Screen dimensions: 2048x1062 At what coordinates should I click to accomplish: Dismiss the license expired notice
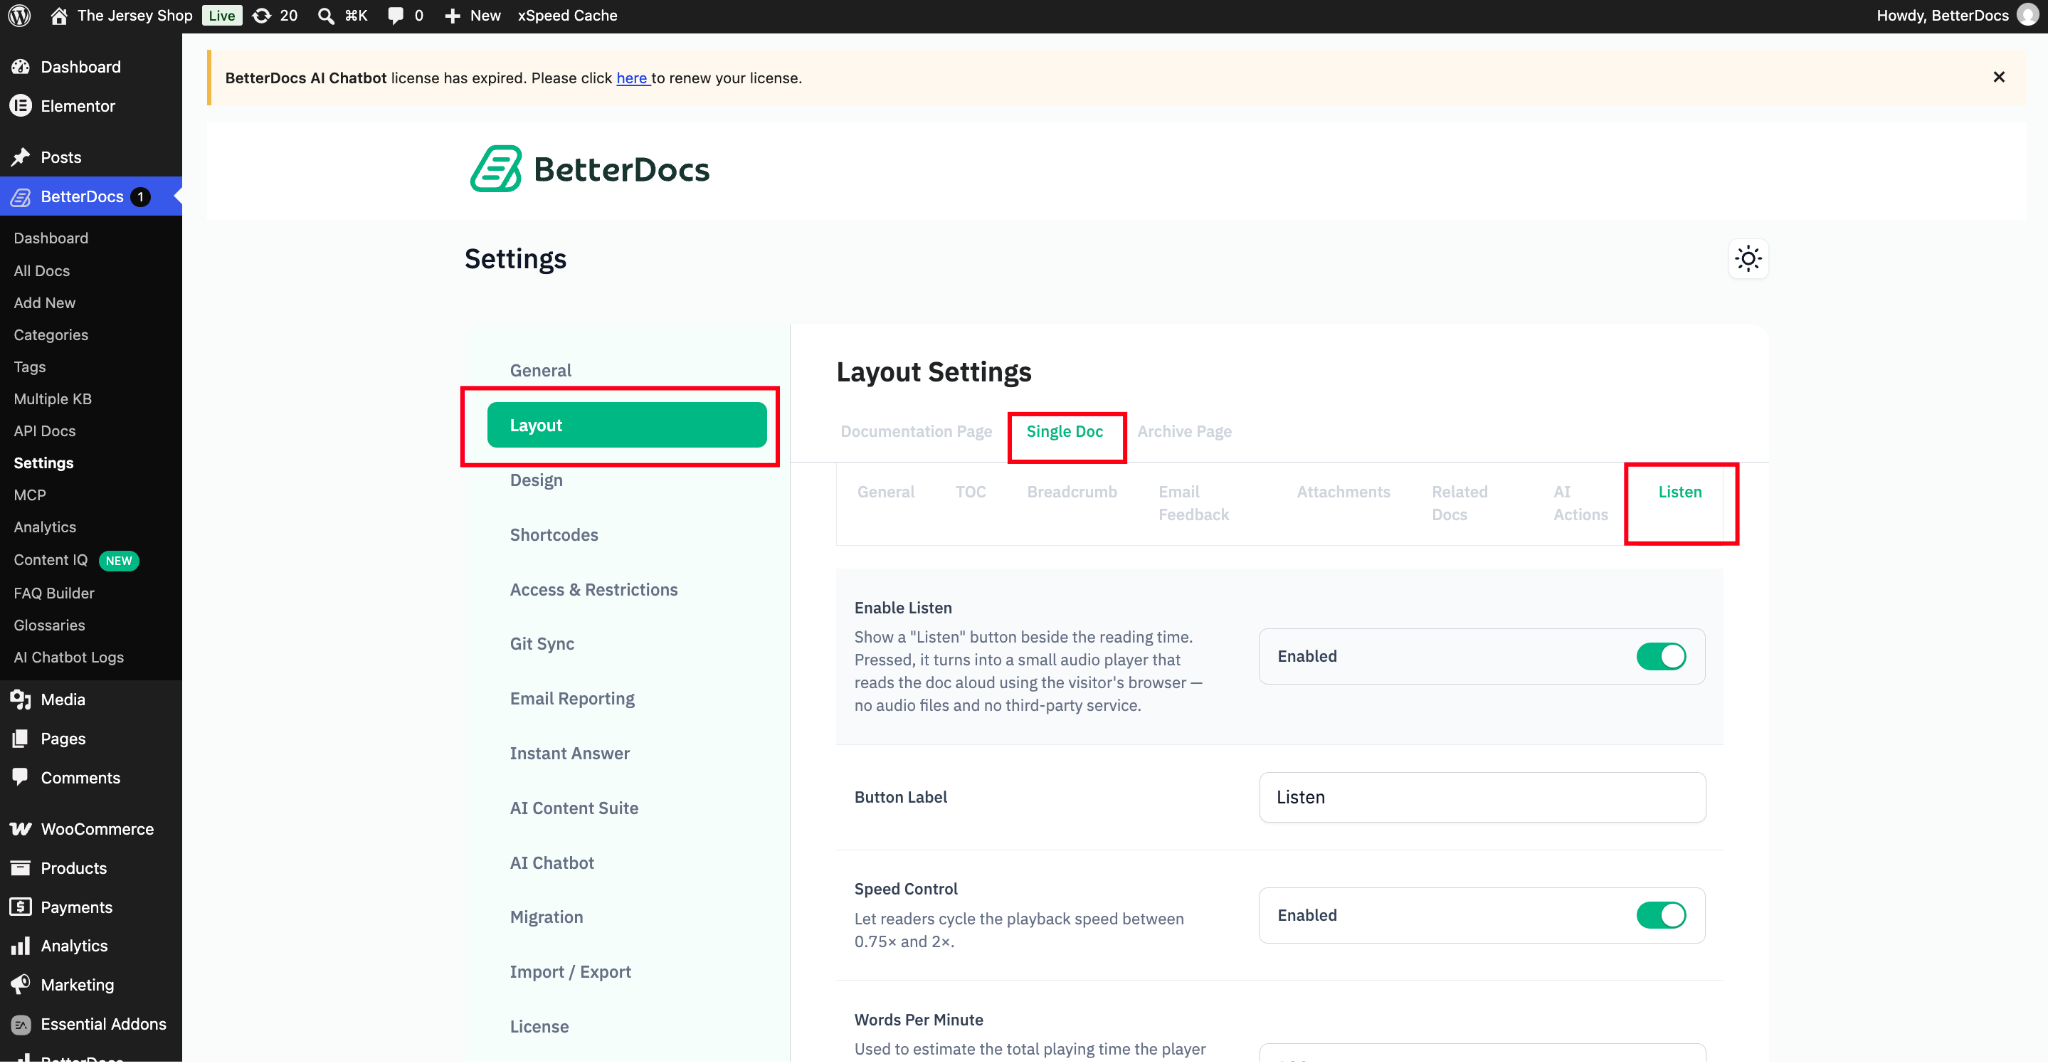[x=1999, y=77]
